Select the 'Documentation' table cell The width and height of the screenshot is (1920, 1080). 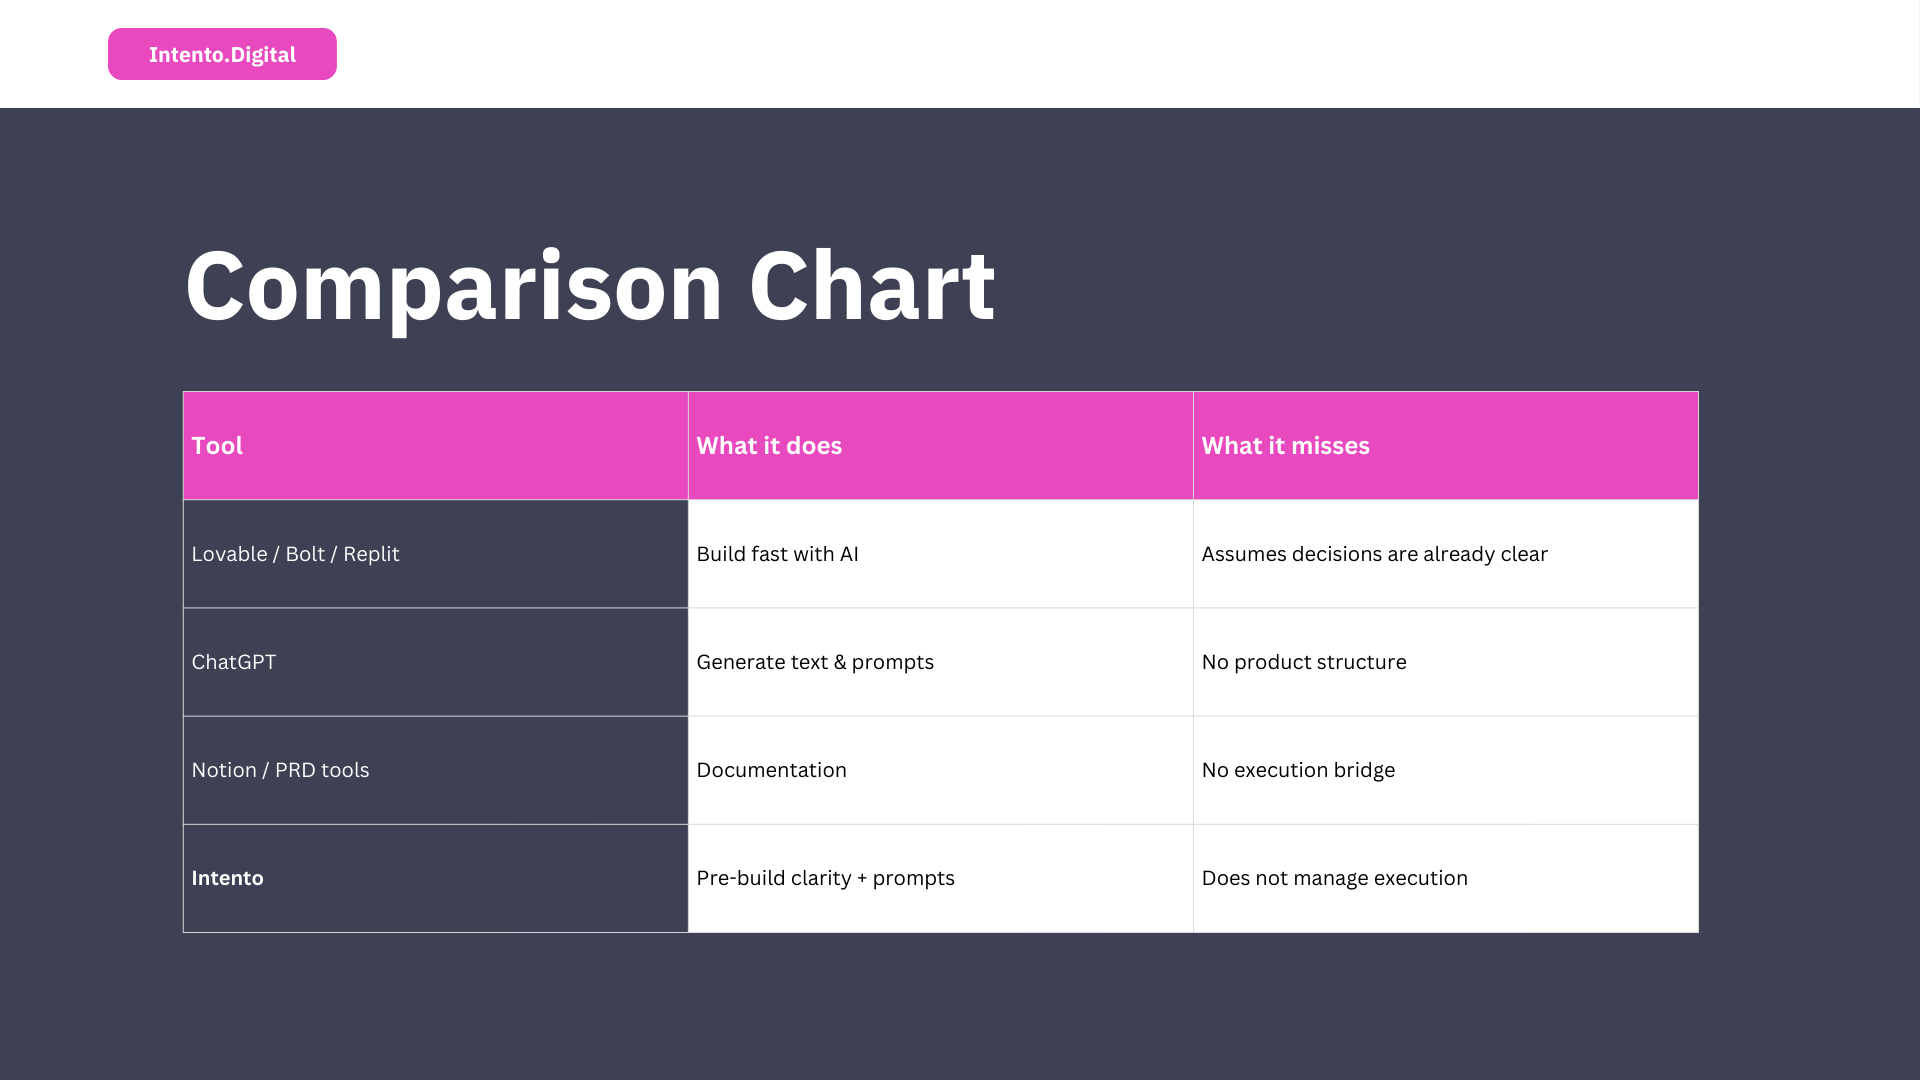940,770
